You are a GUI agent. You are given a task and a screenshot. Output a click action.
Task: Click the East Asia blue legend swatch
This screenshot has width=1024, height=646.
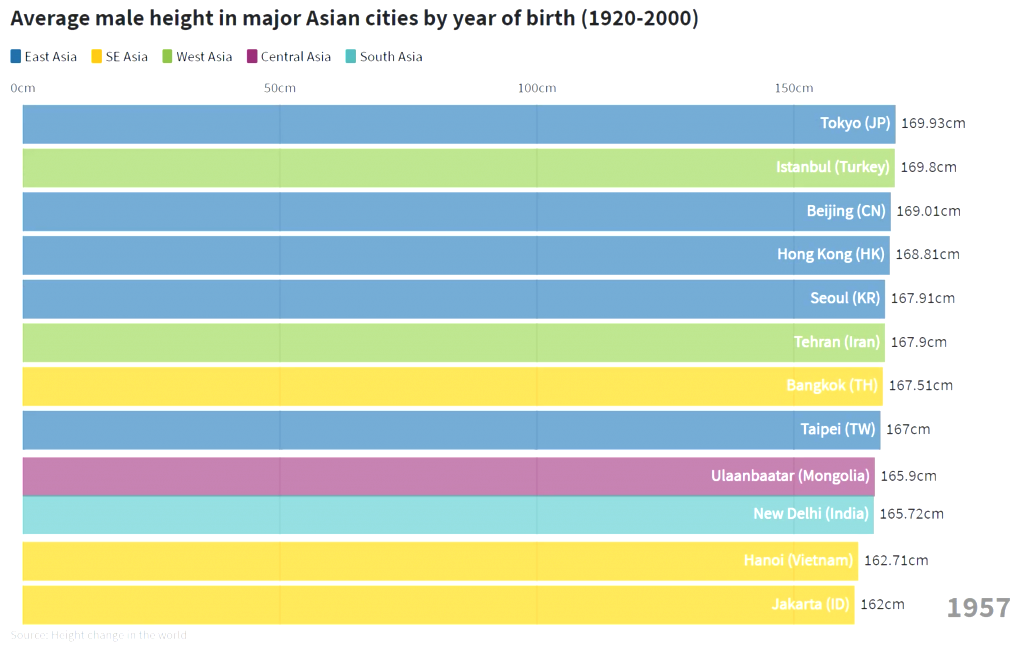[16, 57]
